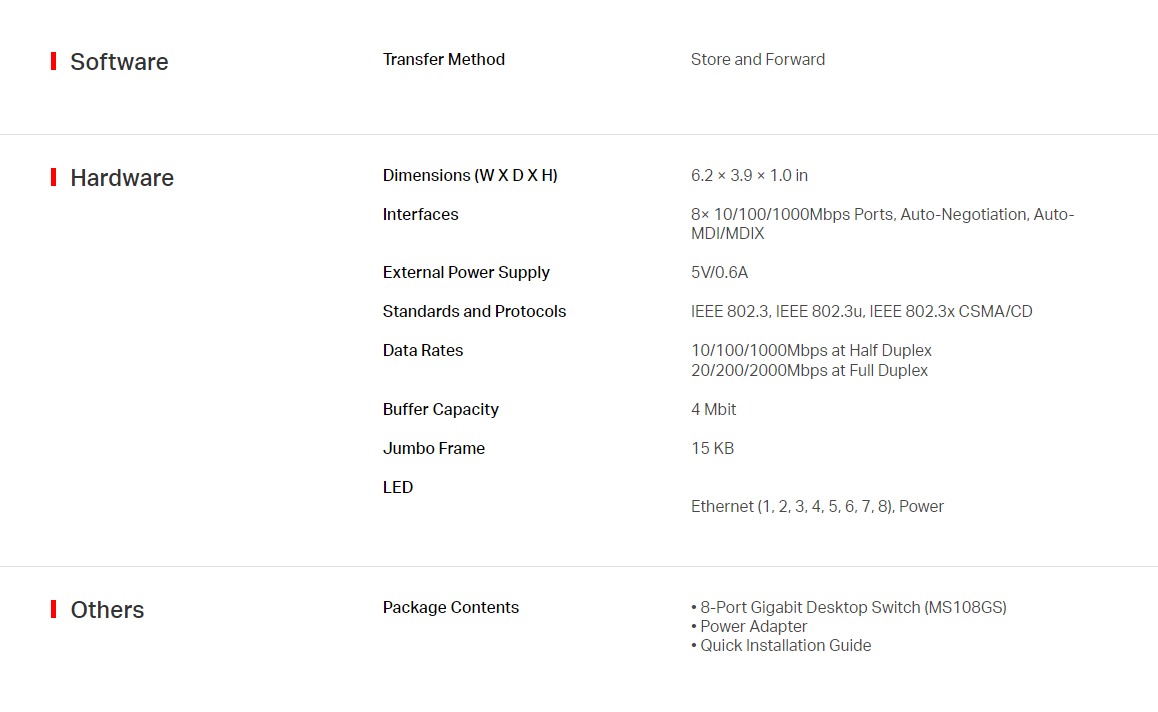Screen dimensions: 1158x712
Task: Click the 5V/0.6A value text
Action: point(719,273)
